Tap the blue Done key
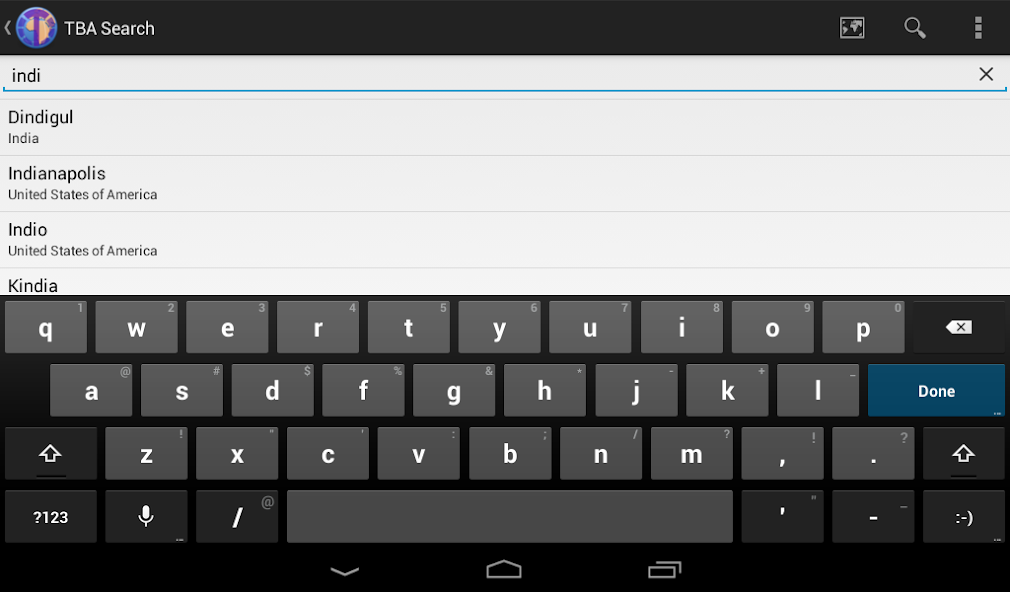1010x592 pixels. tap(936, 390)
